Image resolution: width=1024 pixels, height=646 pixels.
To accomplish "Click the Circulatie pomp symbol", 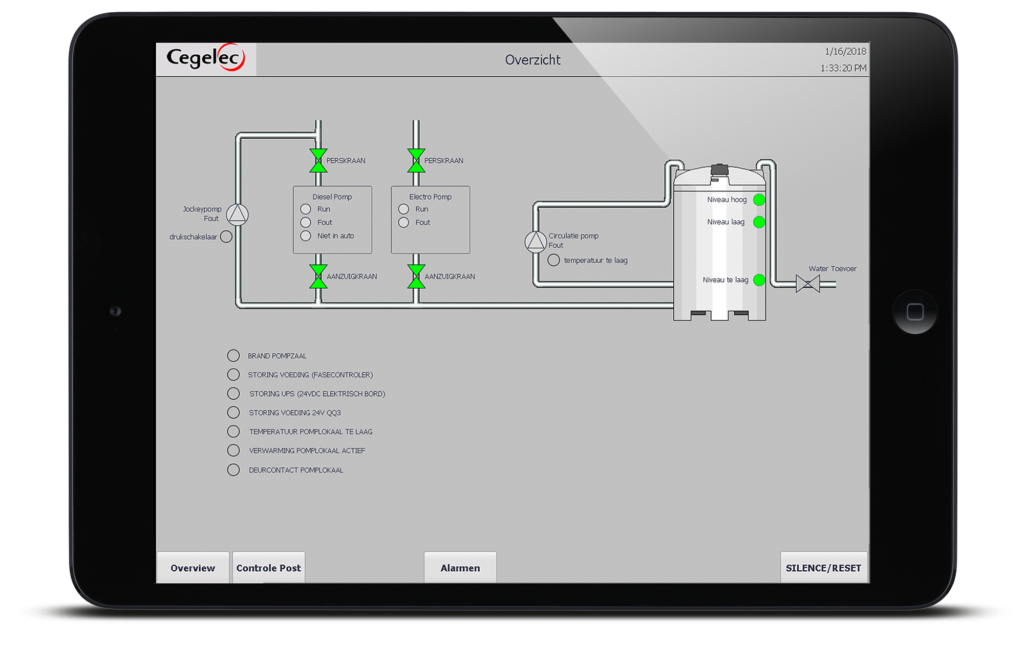I will 536,242.
